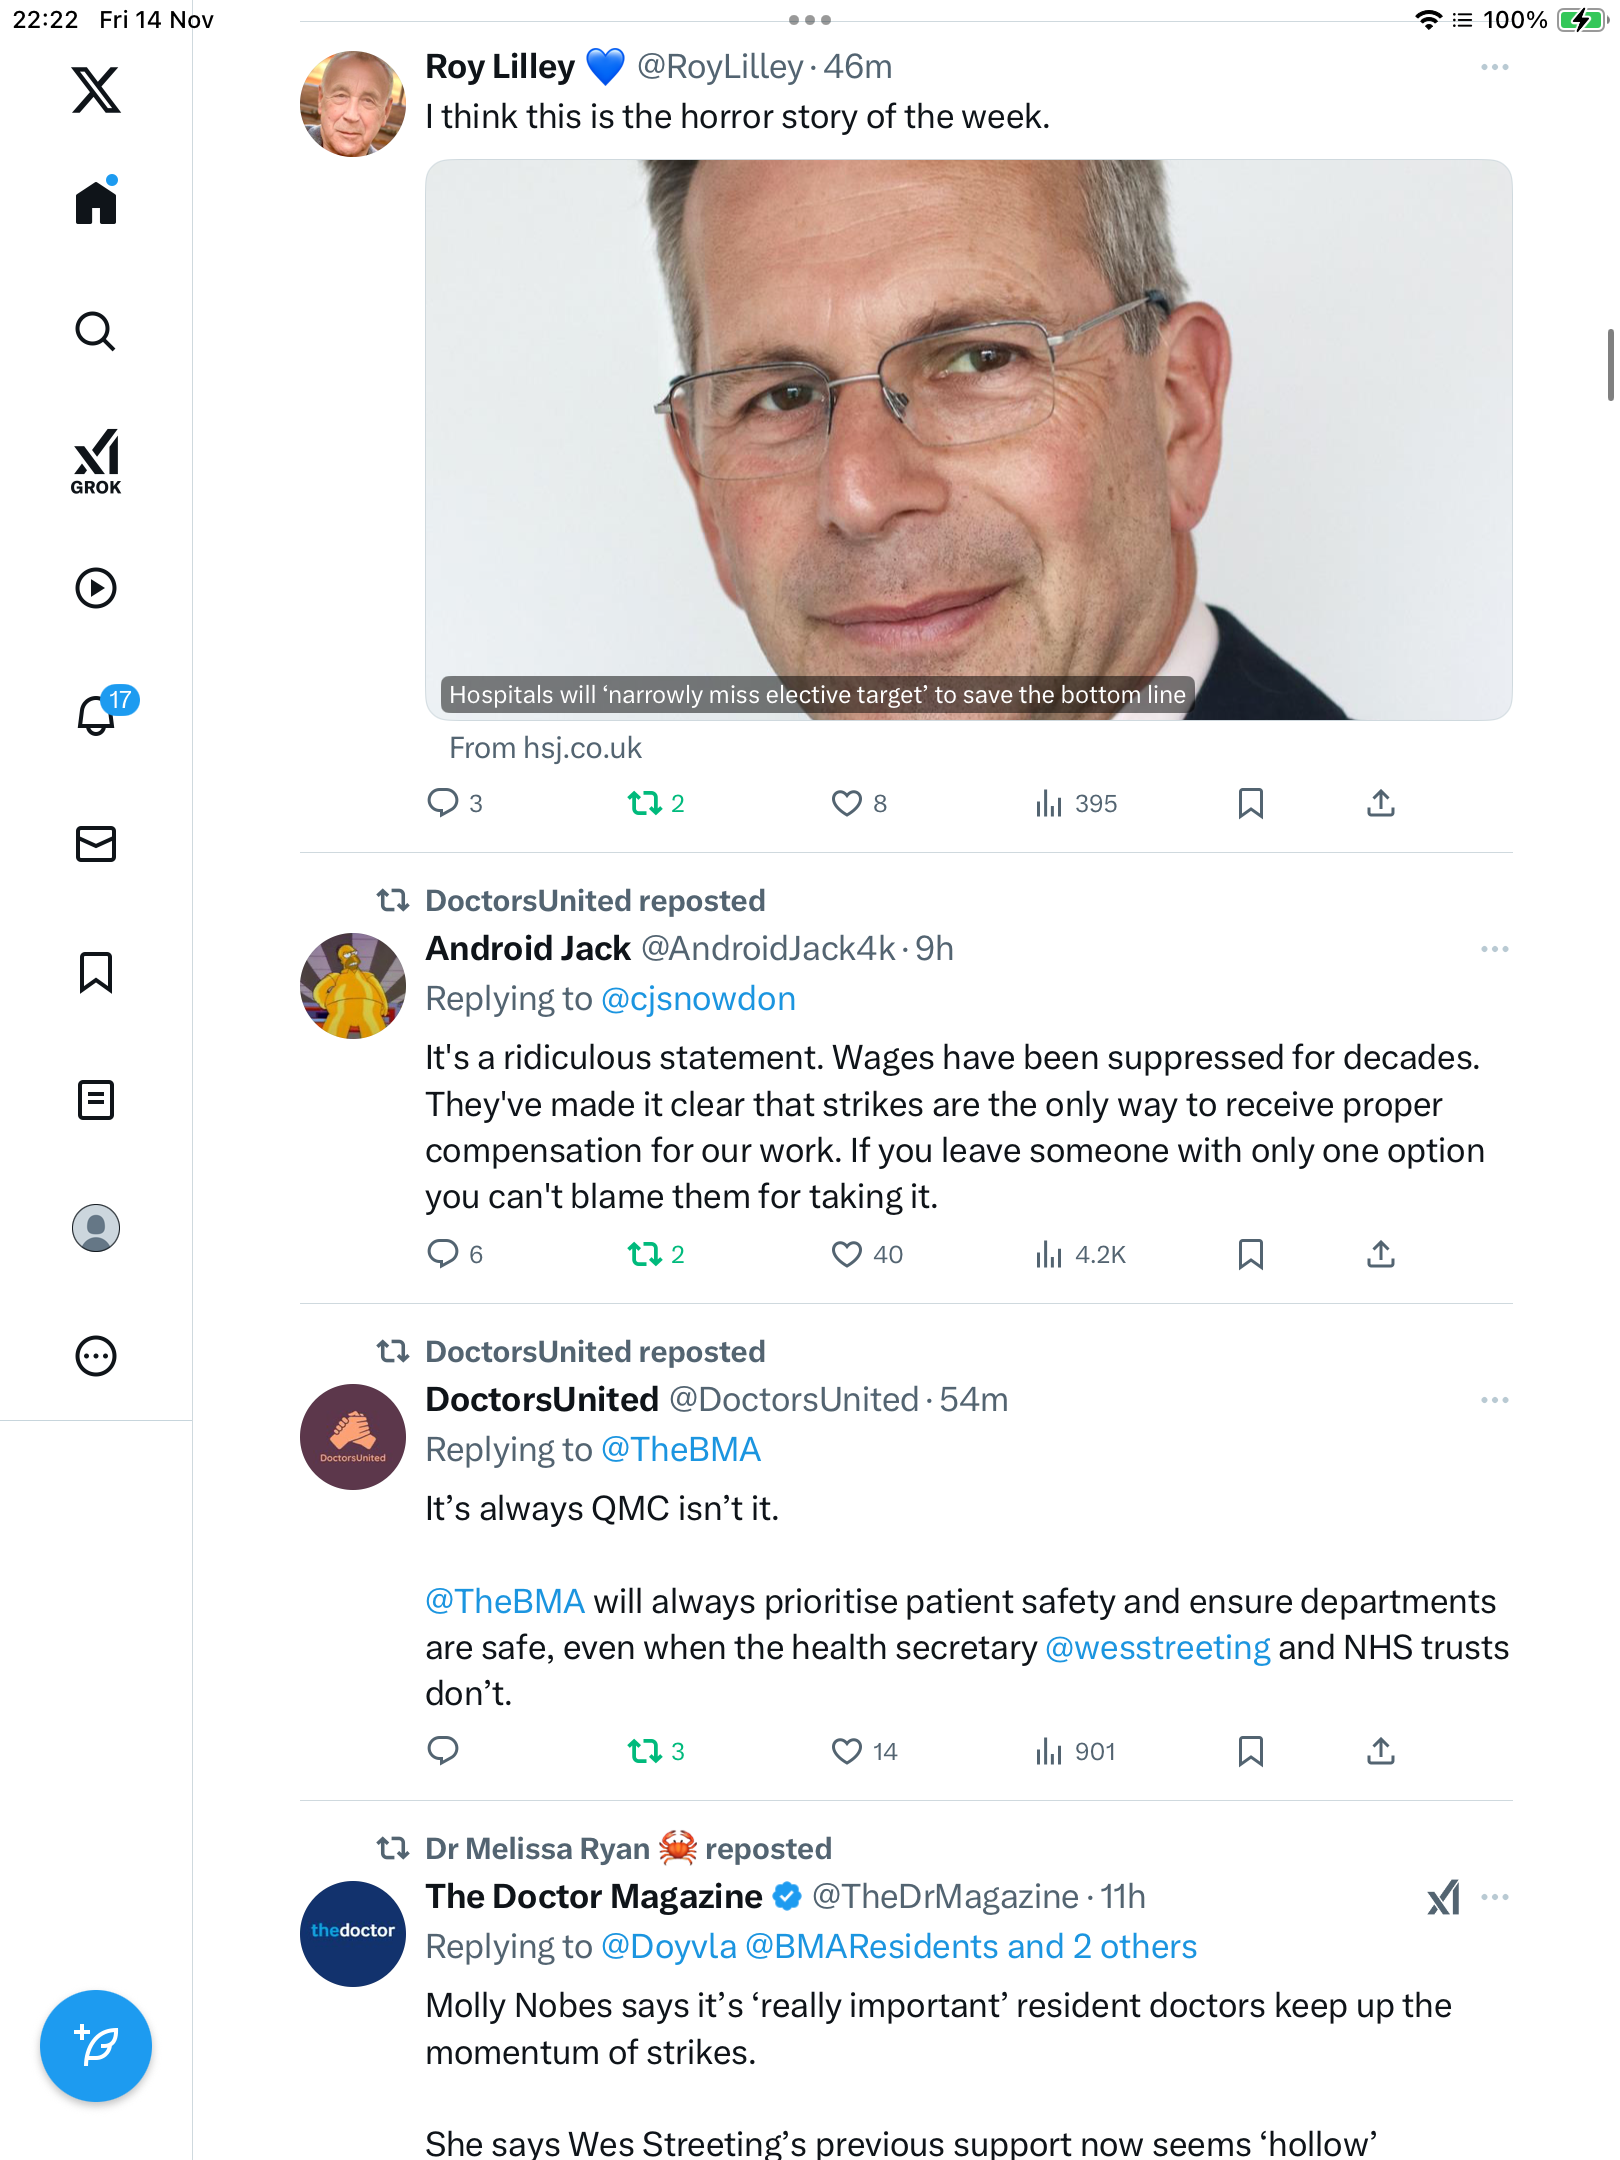Bookmark the DoctorsUnited post about QMC
1620x2160 pixels.
pos(1250,1751)
